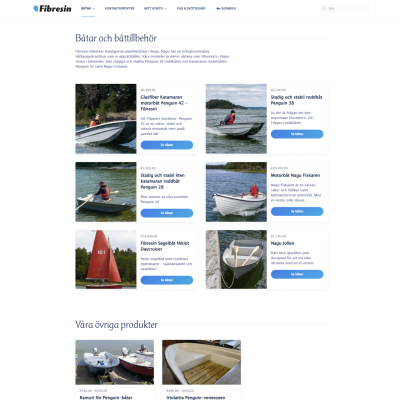Expand the Mitt konto dropdown
This screenshot has width=400, height=400.
tap(155, 8)
